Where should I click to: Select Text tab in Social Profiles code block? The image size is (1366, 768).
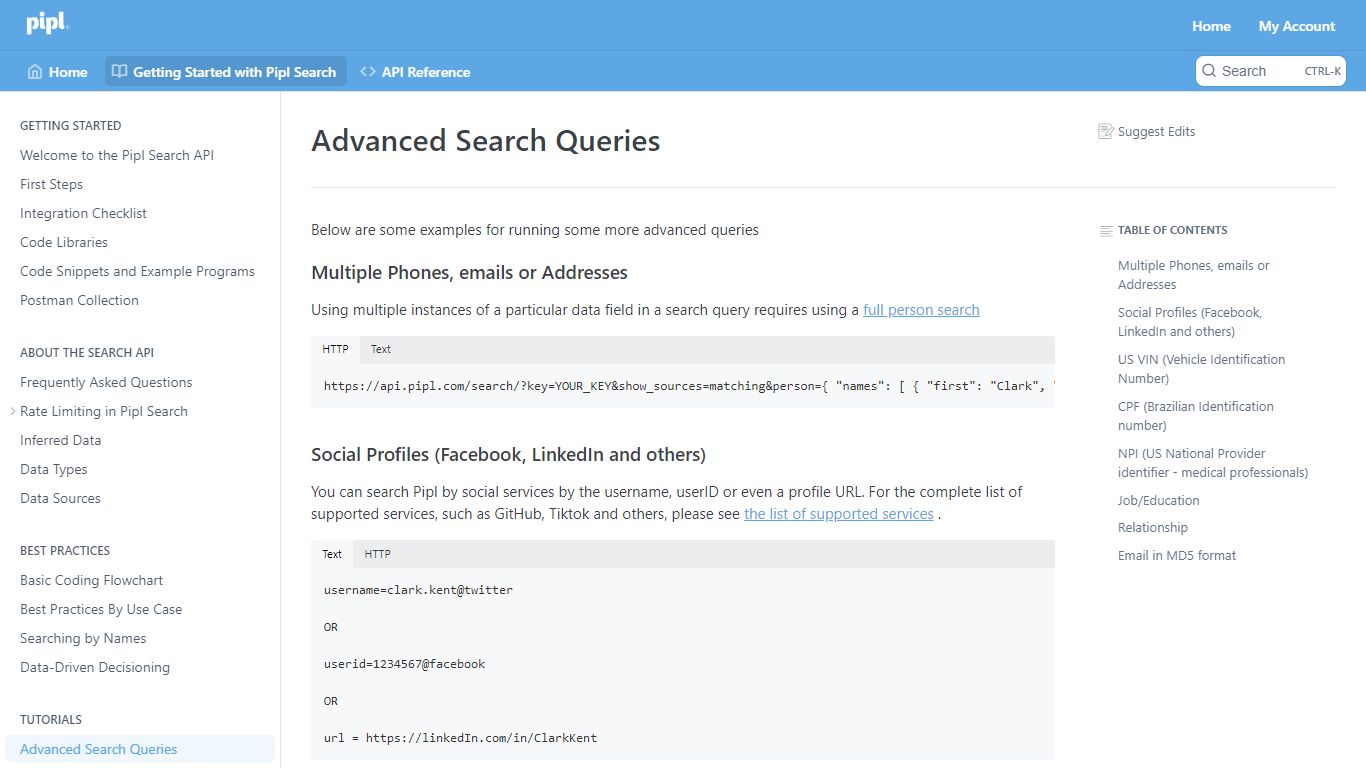332,554
